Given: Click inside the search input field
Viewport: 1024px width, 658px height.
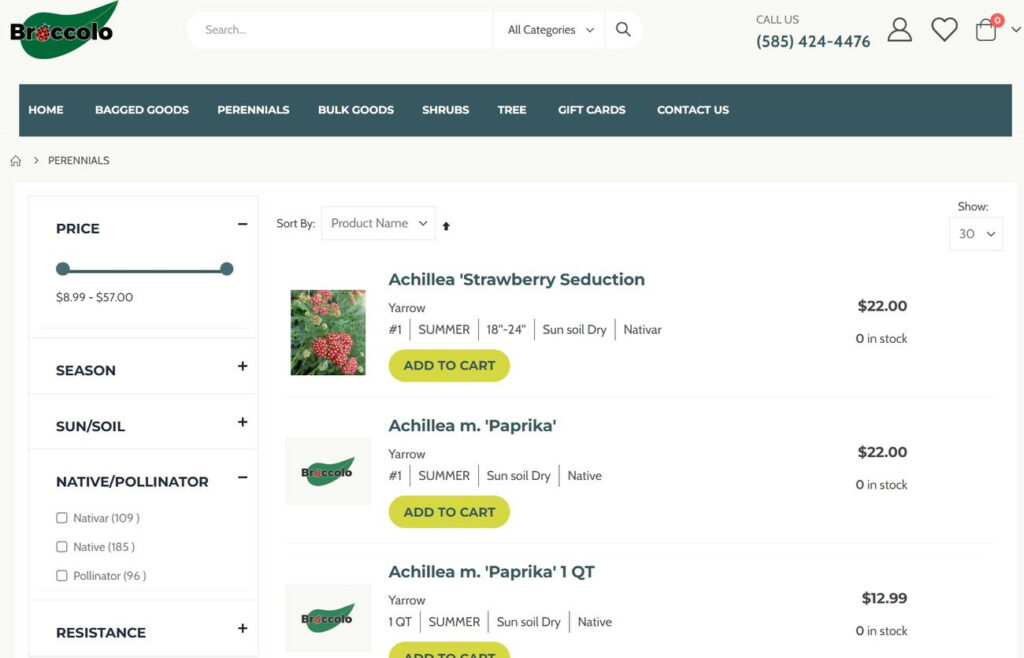Looking at the screenshot, I should click(340, 30).
